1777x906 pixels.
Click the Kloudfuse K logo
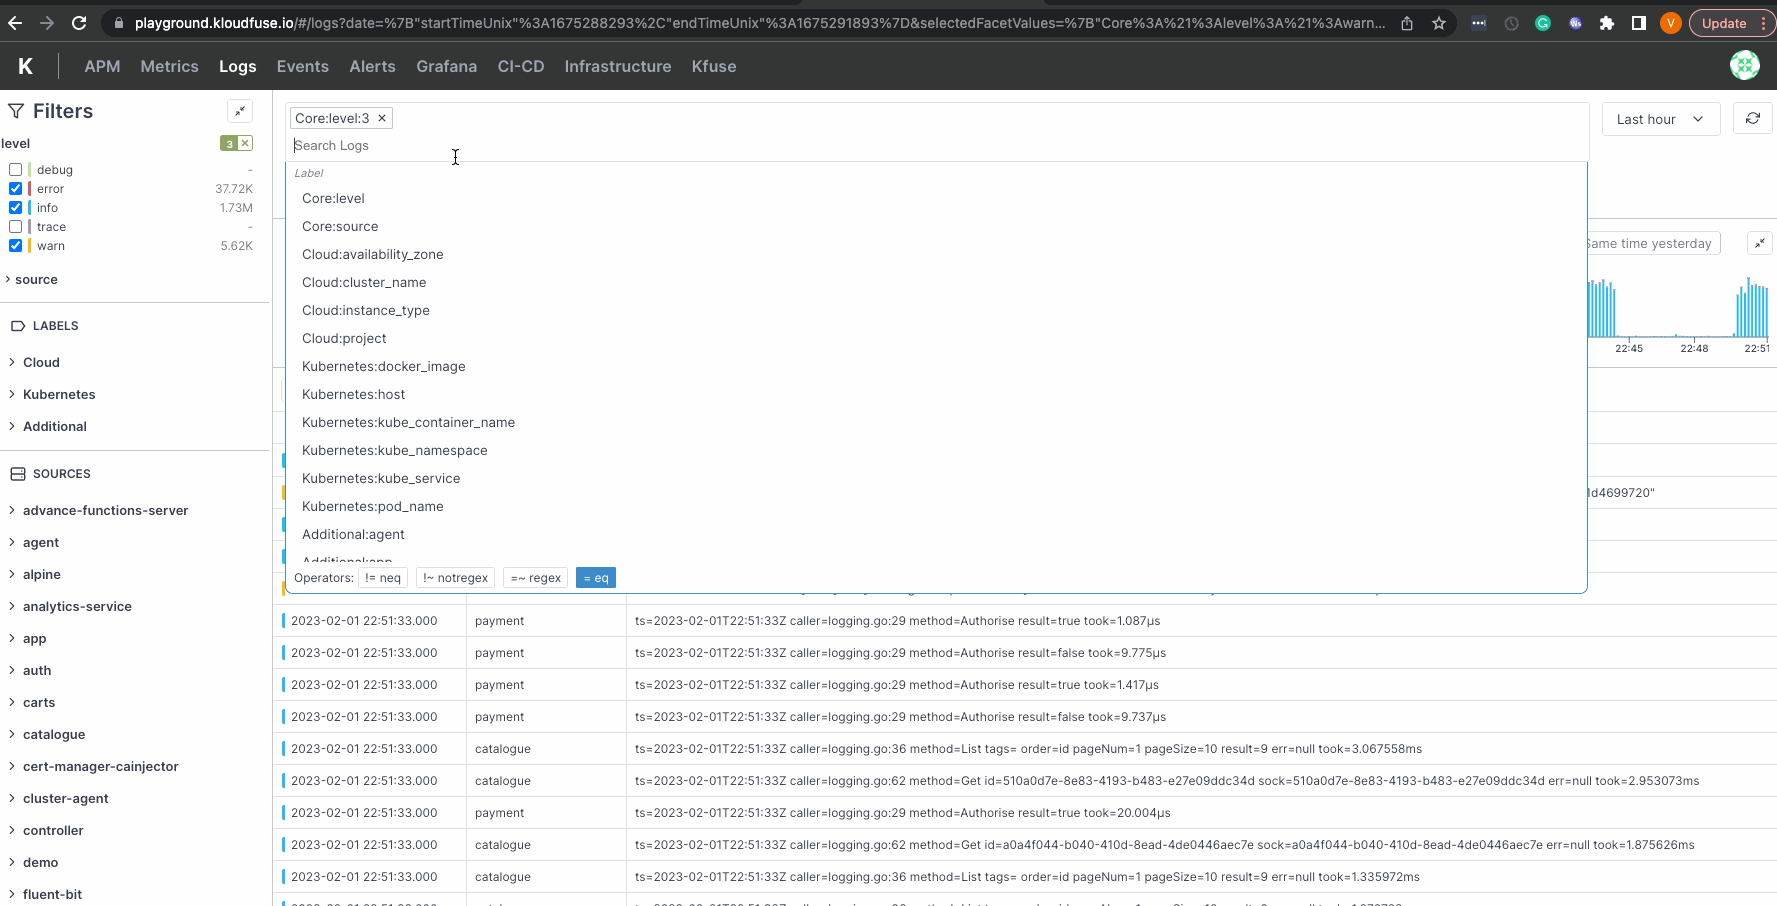click(26, 66)
